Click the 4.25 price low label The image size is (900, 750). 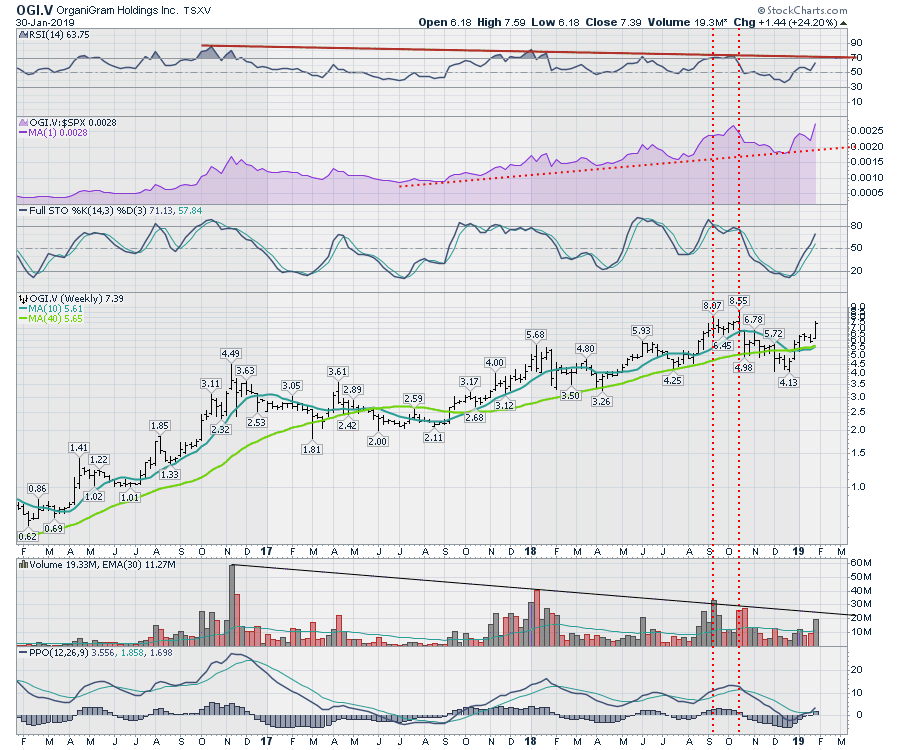[x=672, y=380]
